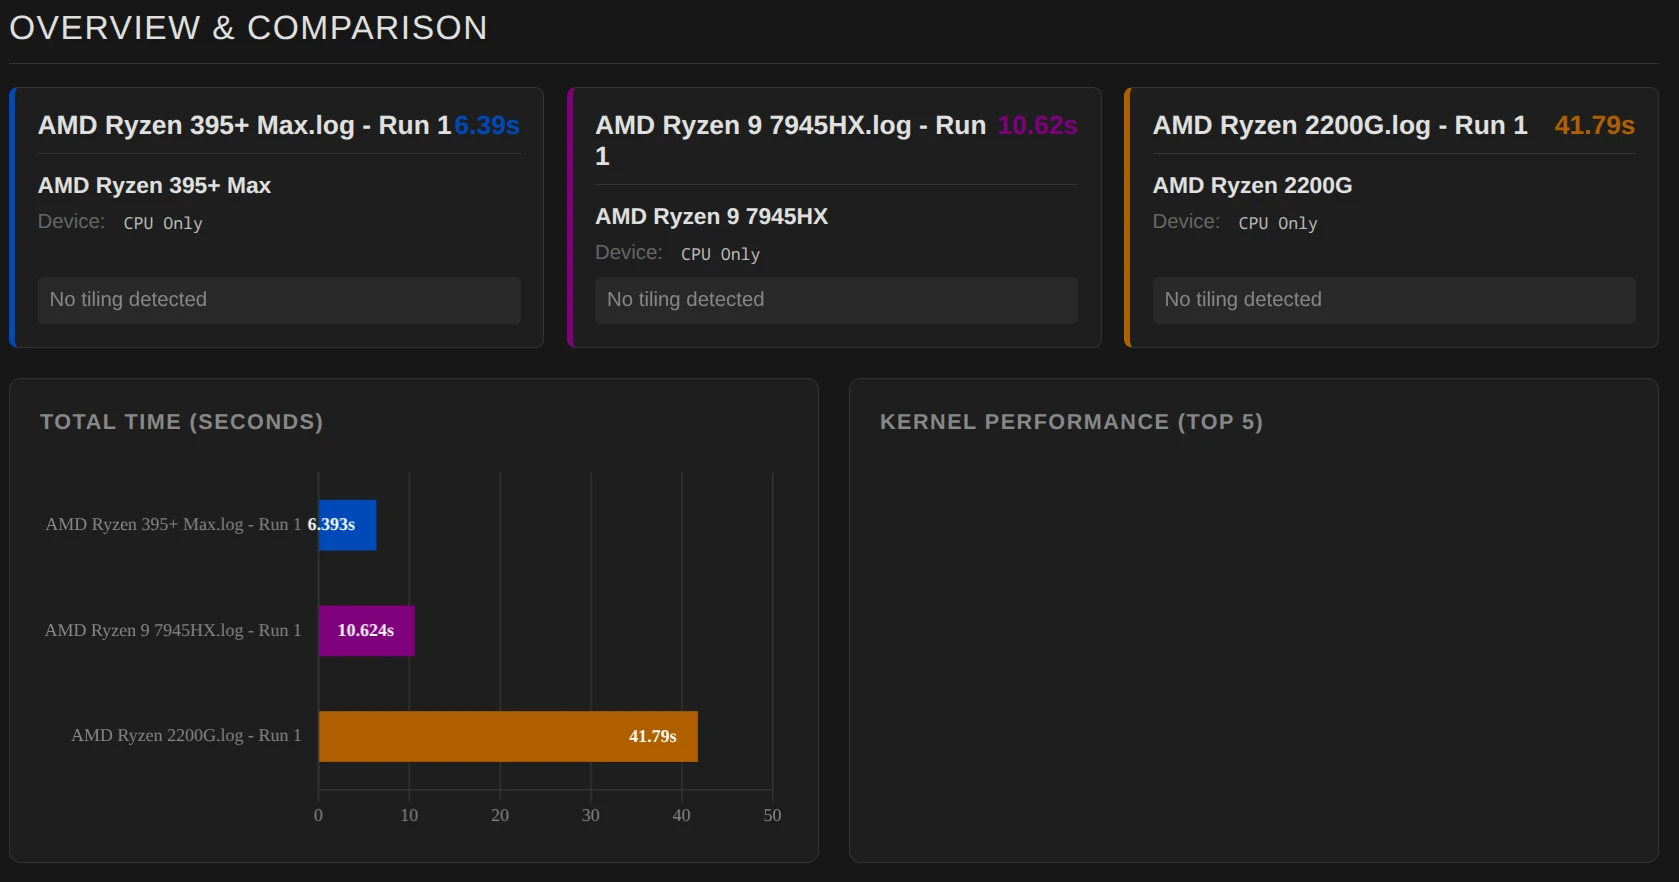1679x882 pixels.
Task: Click the Overview & Comparison section heading
Action: tap(248, 28)
